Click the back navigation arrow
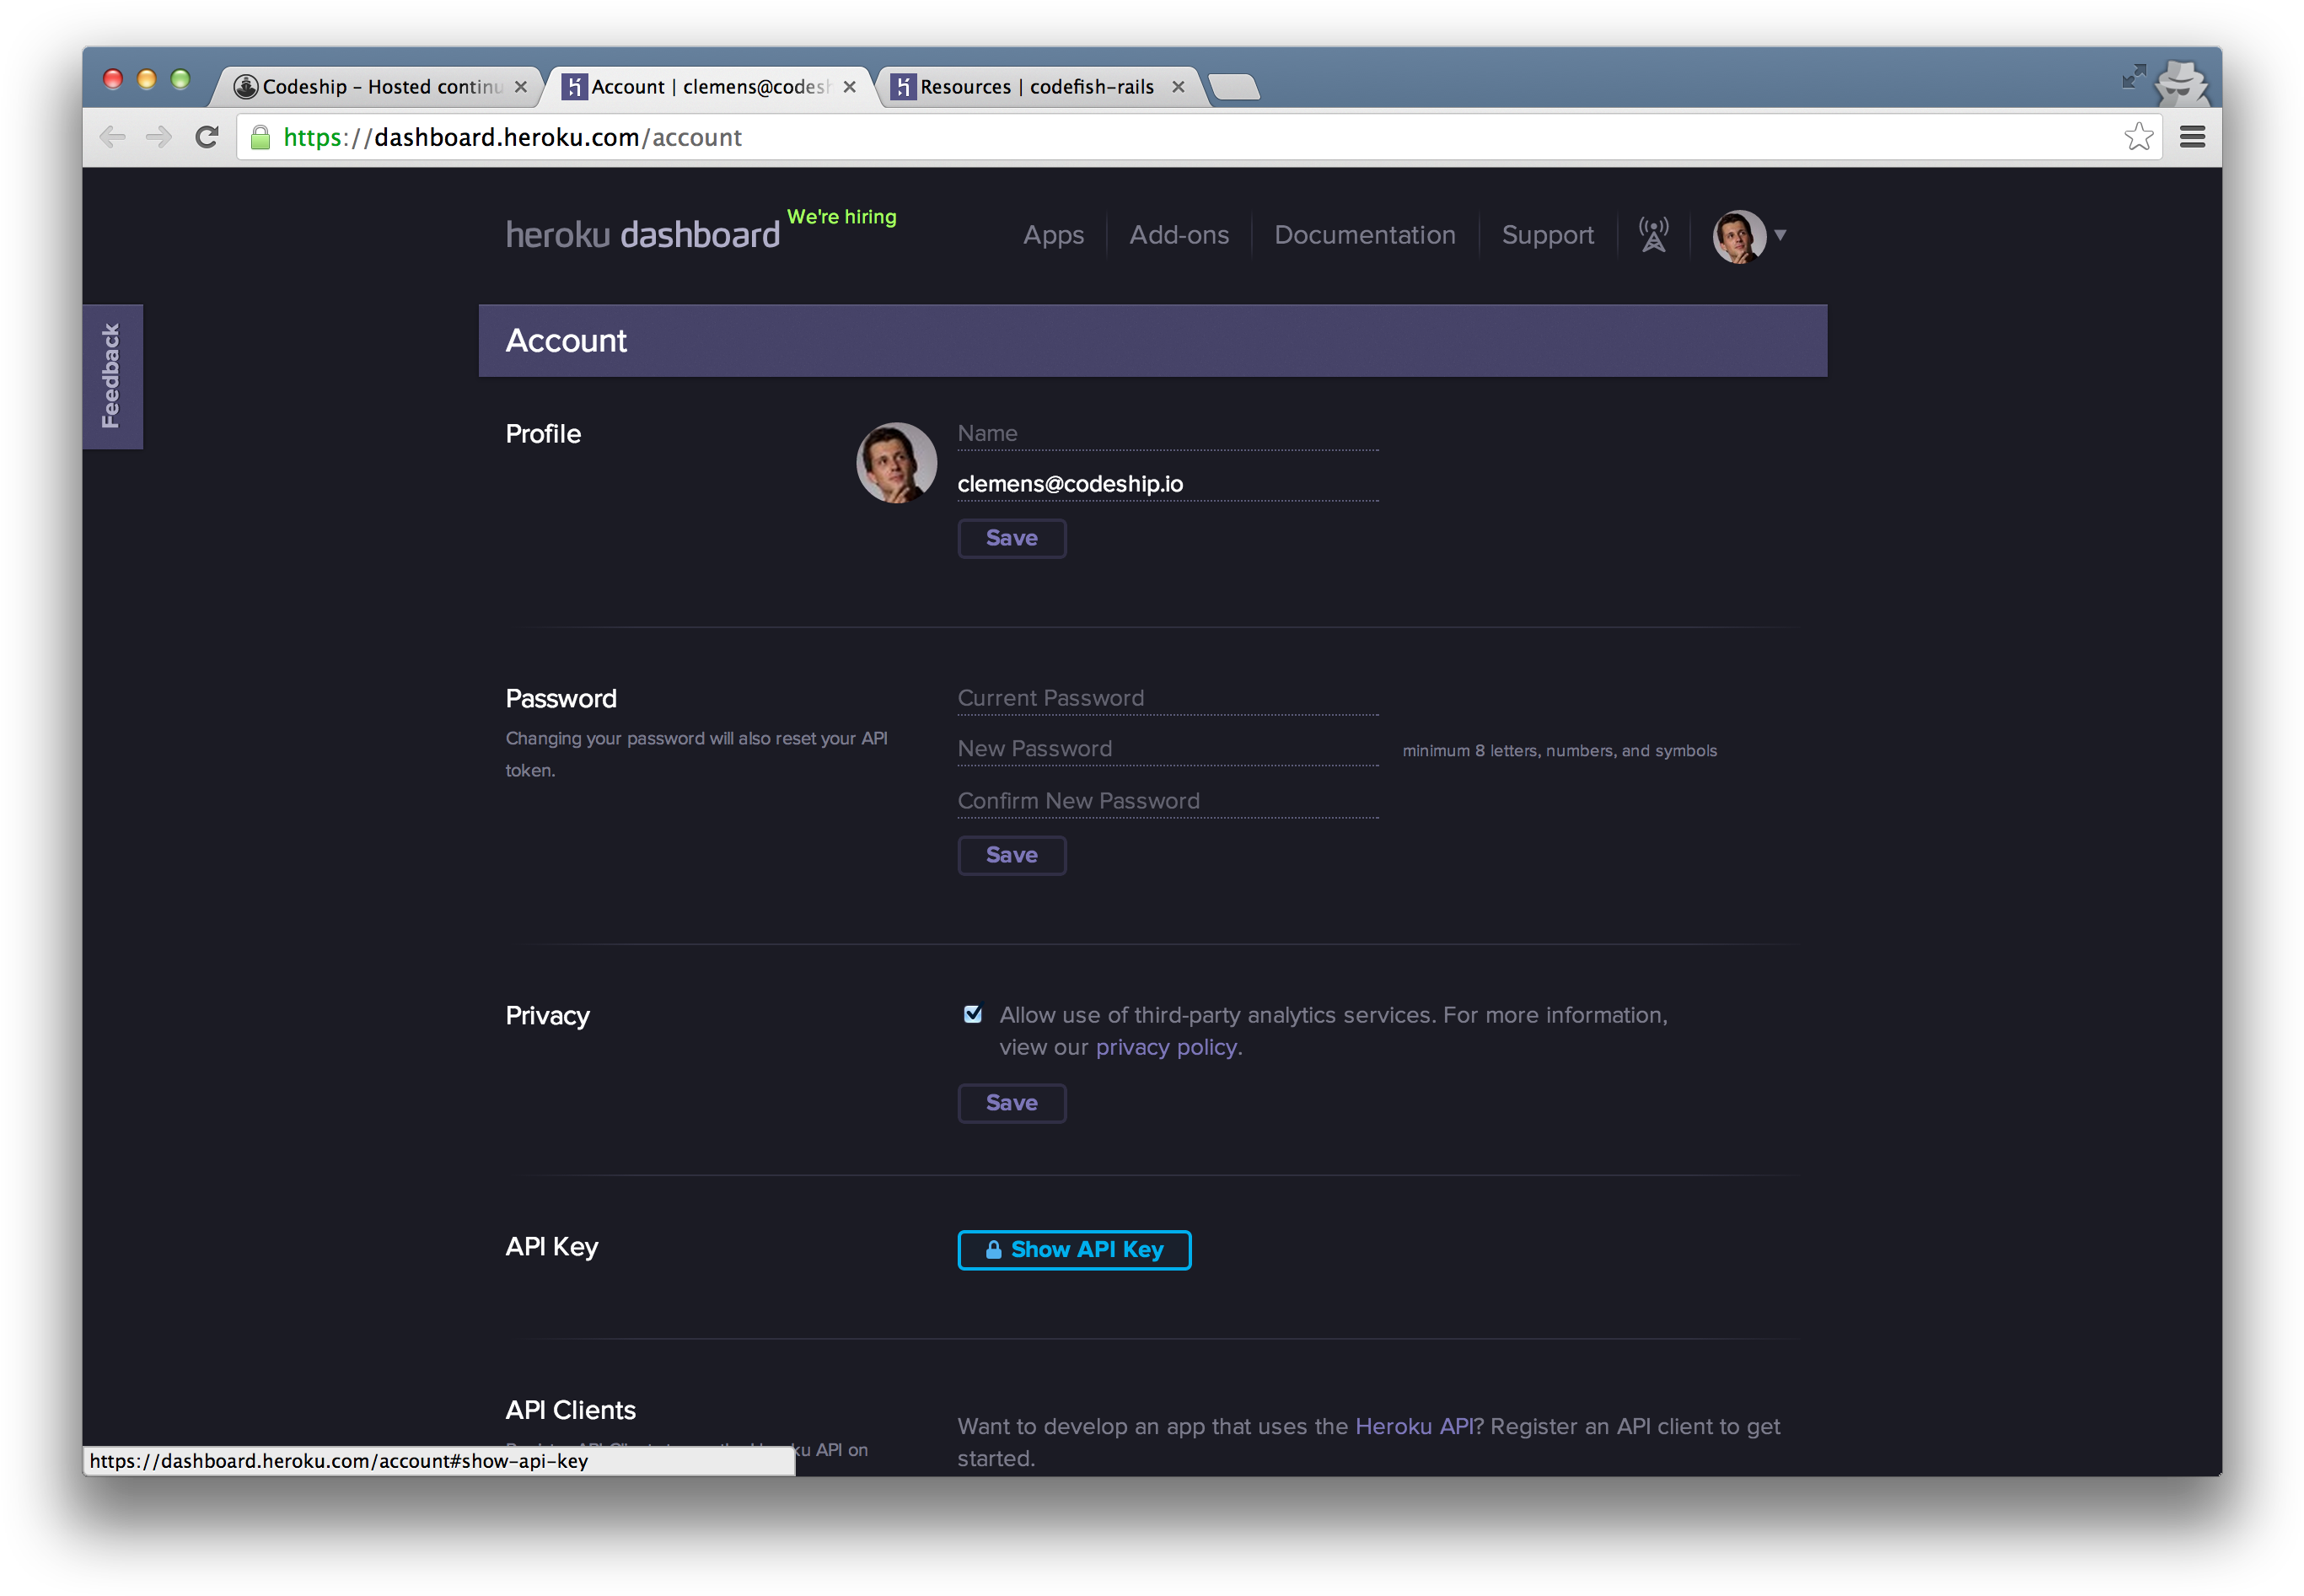 click(x=112, y=137)
